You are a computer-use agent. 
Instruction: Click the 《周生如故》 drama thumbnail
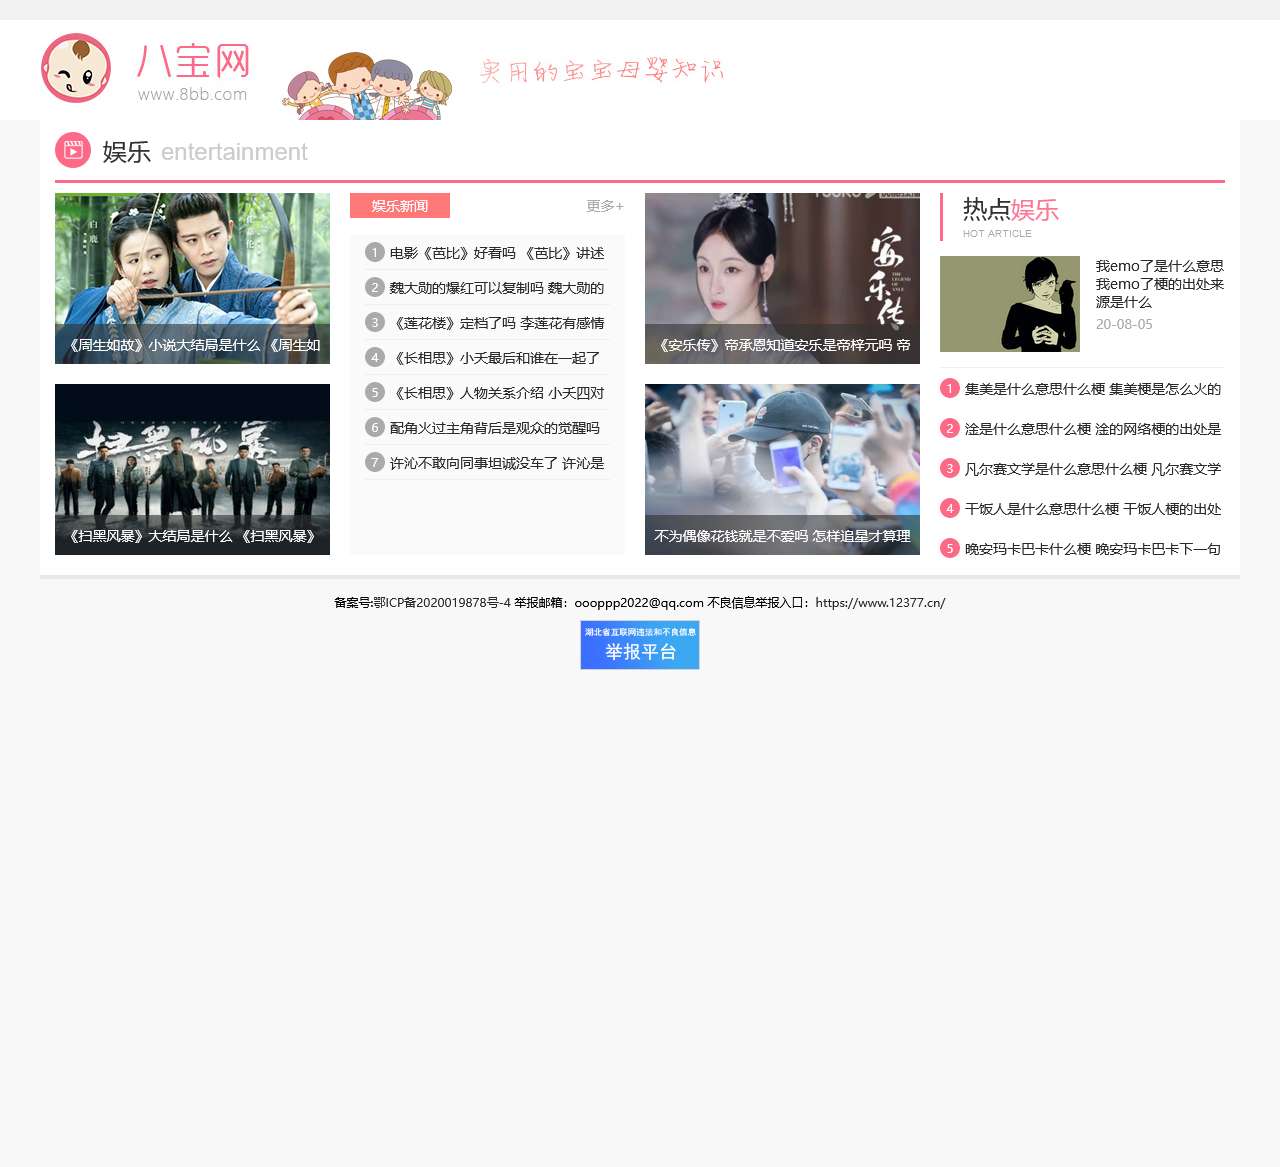click(192, 278)
